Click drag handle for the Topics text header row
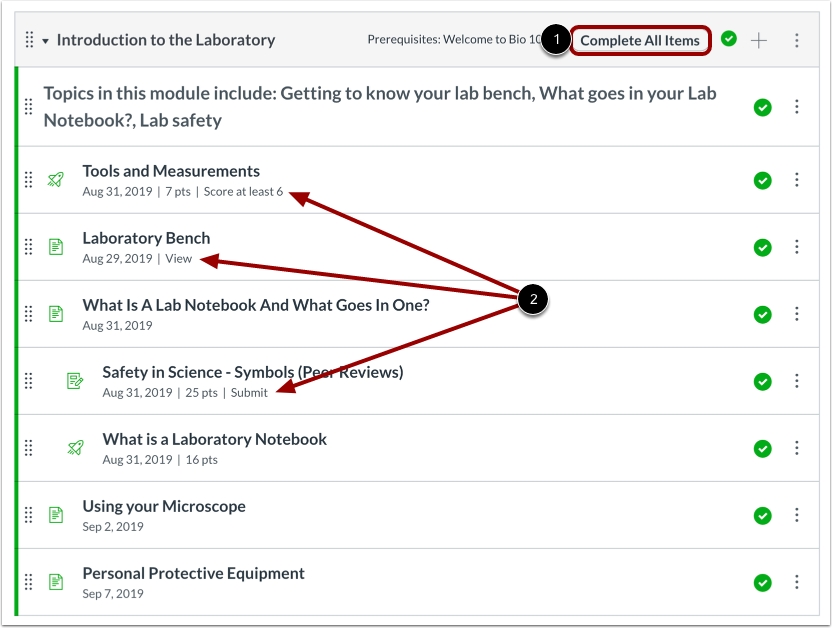Image resolution: width=832 pixels, height=628 pixels. point(29,106)
